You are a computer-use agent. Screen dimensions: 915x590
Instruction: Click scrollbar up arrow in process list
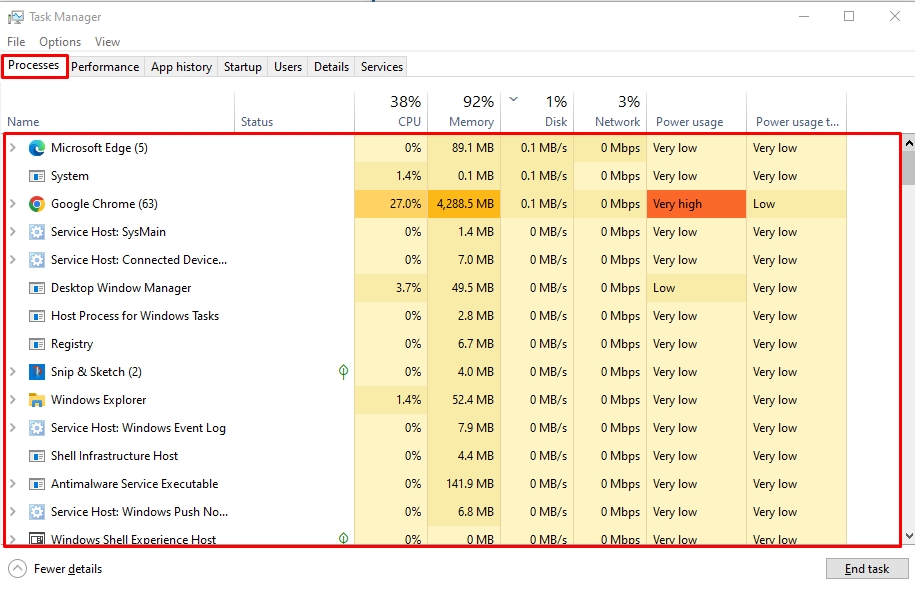coord(909,143)
